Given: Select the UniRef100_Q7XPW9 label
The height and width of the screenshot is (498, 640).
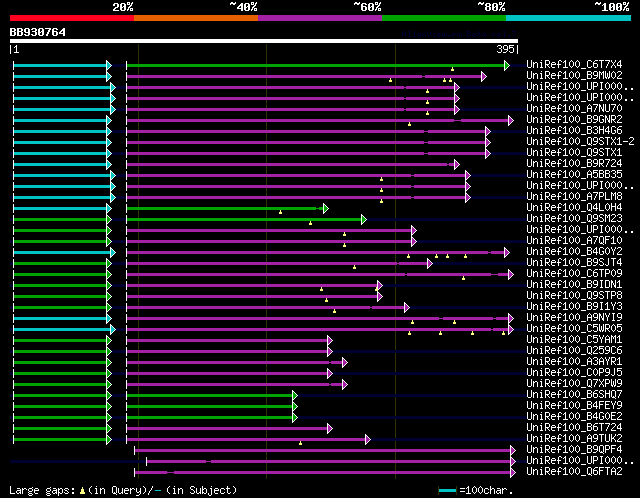Looking at the screenshot, I should 574,384.
